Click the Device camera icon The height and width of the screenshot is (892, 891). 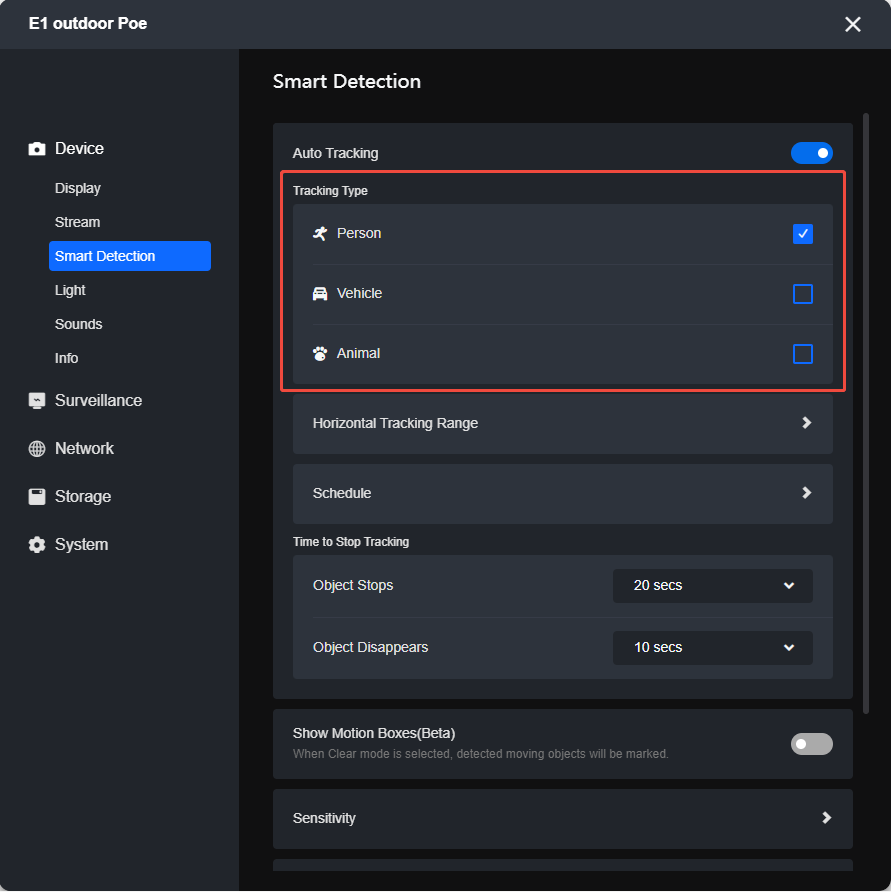[x=37, y=149]
